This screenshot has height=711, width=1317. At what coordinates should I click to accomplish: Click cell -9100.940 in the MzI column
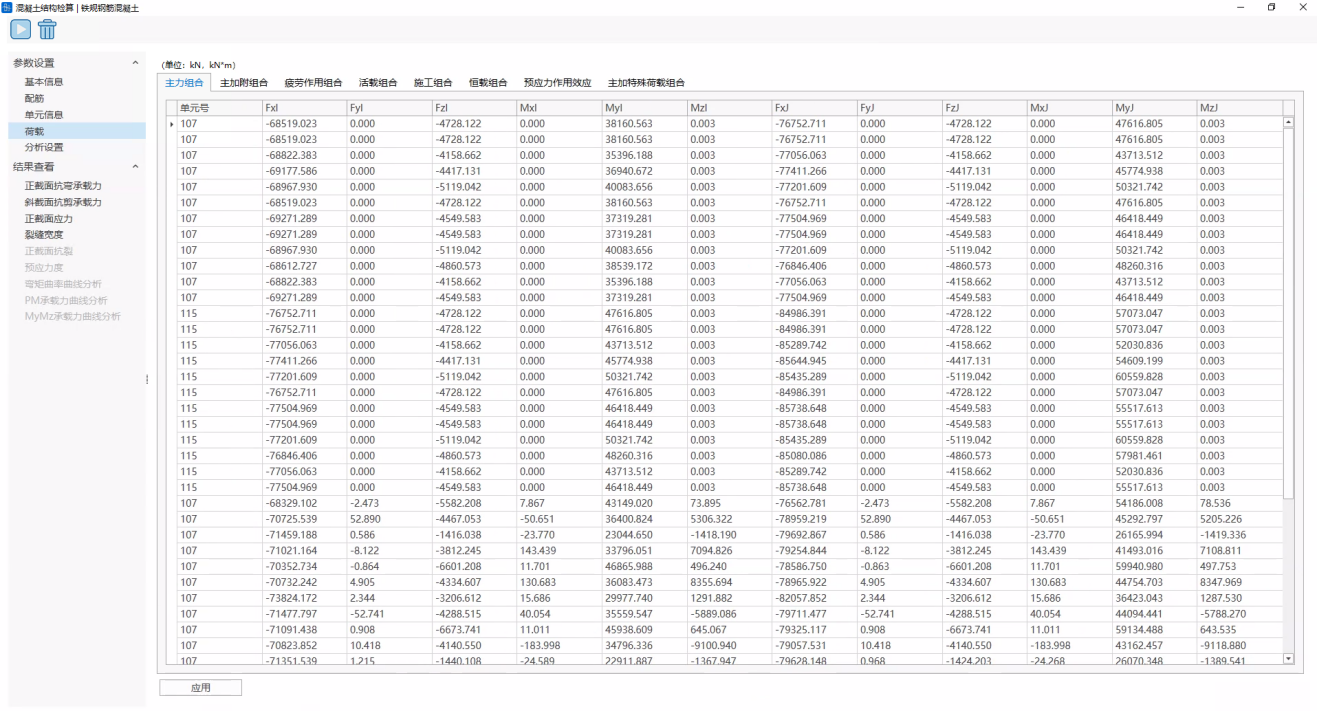[729, 645]
